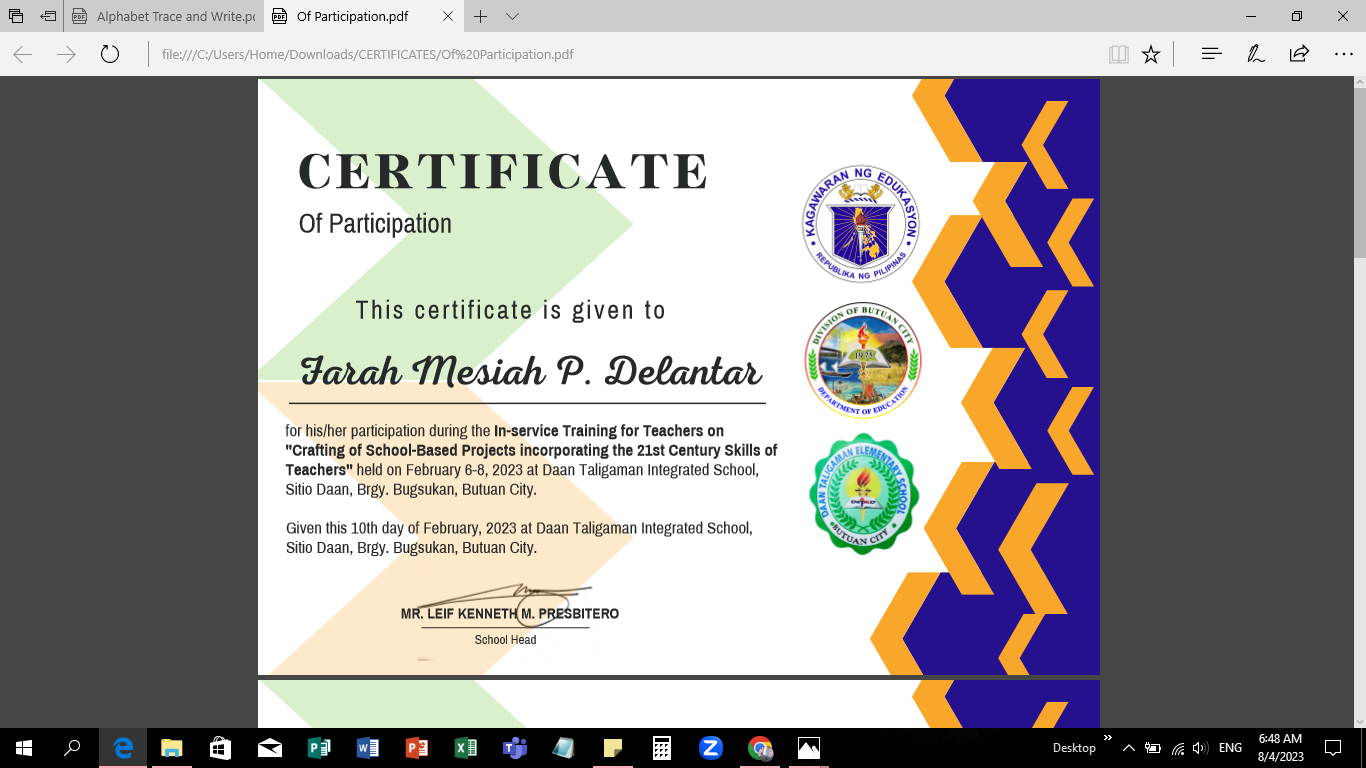
Task: Click the scrollbar down arrow
Action: click(1359, 720)
